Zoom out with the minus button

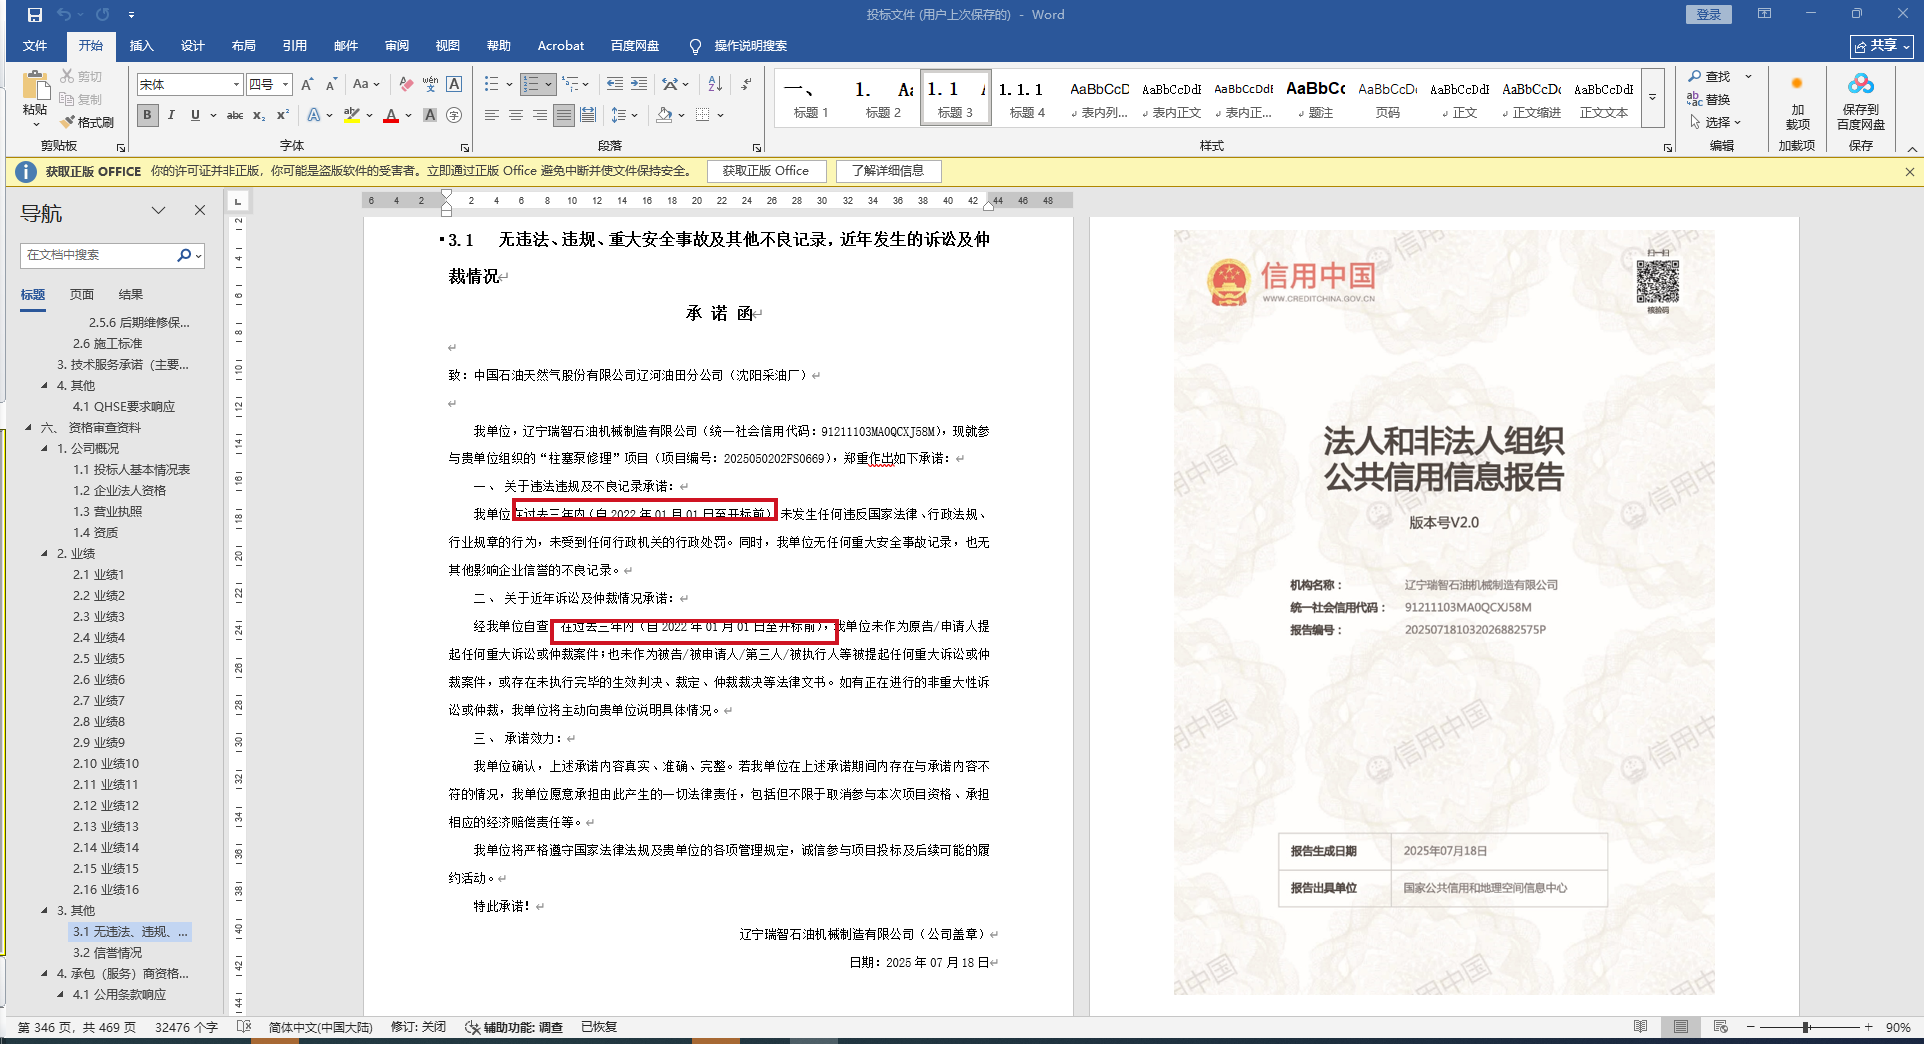tap(1751, 1027)
